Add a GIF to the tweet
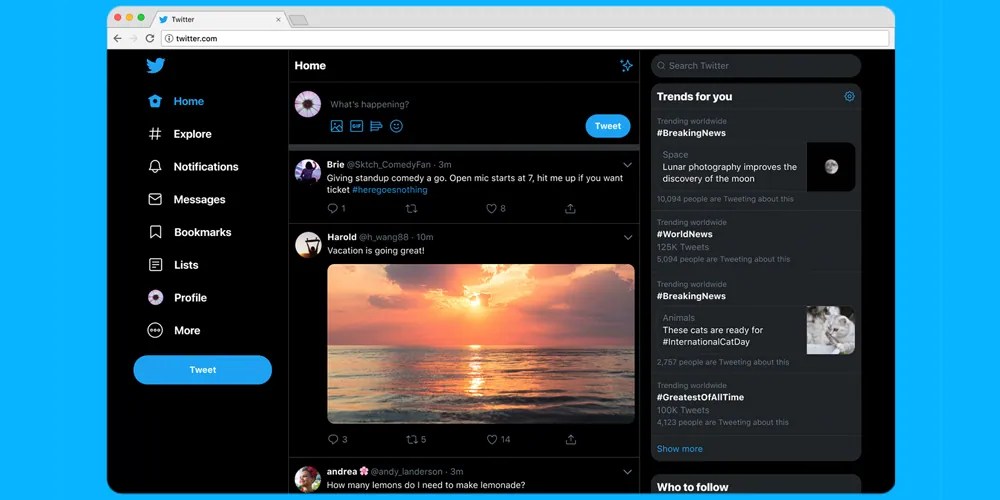Screen dimensions: 1000x500 point(357,126)
